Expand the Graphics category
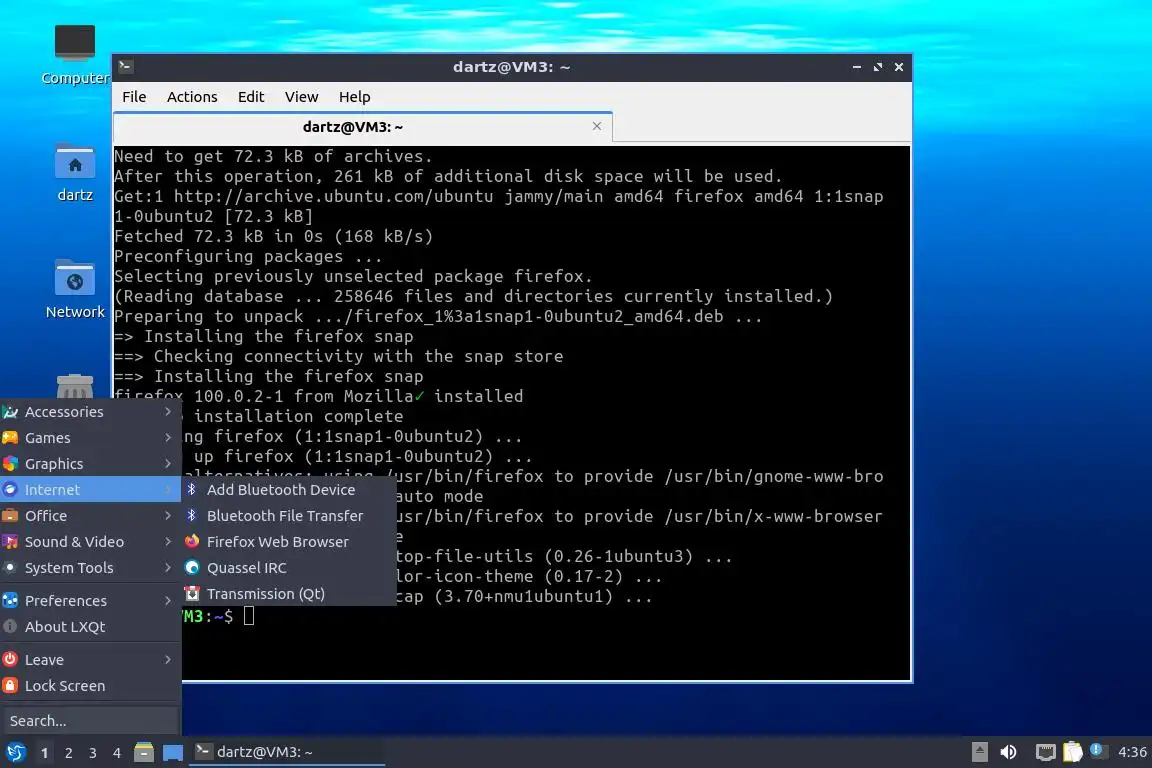Screen dimensions: 1152x768 point(90,464)
